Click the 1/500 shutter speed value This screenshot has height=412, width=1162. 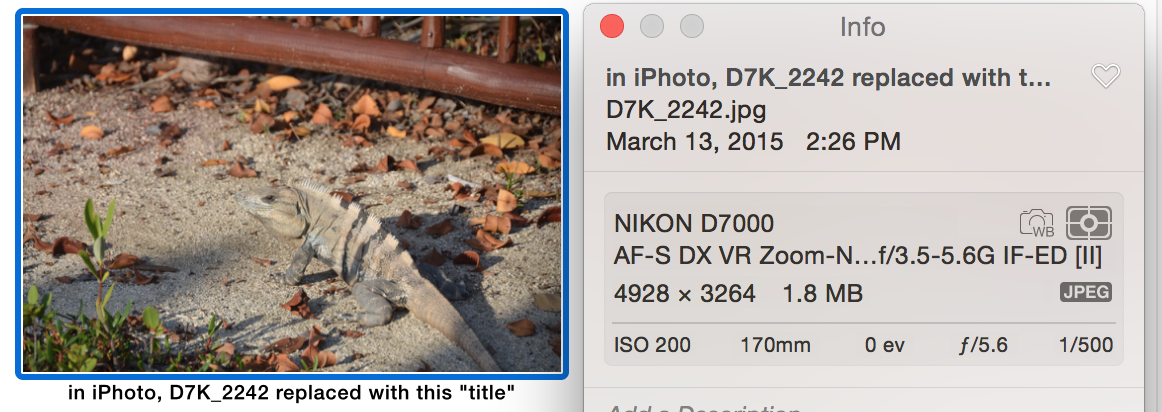pos(1086,345)
